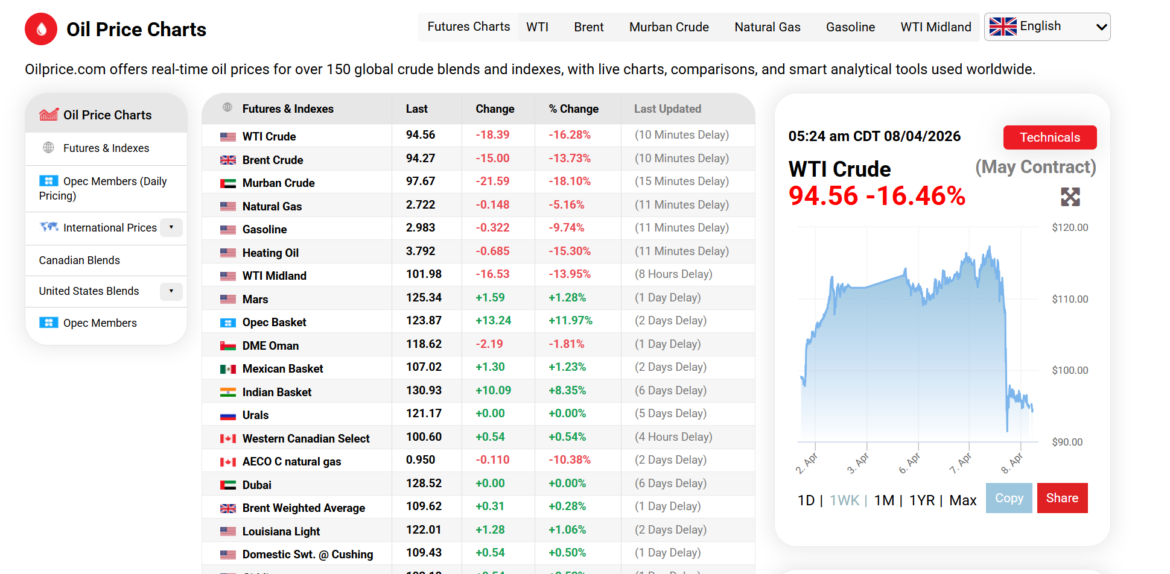This screenshot has height=574, width=1170.
Task: Expand the International Prices arrow
Action: coord(171,228)
